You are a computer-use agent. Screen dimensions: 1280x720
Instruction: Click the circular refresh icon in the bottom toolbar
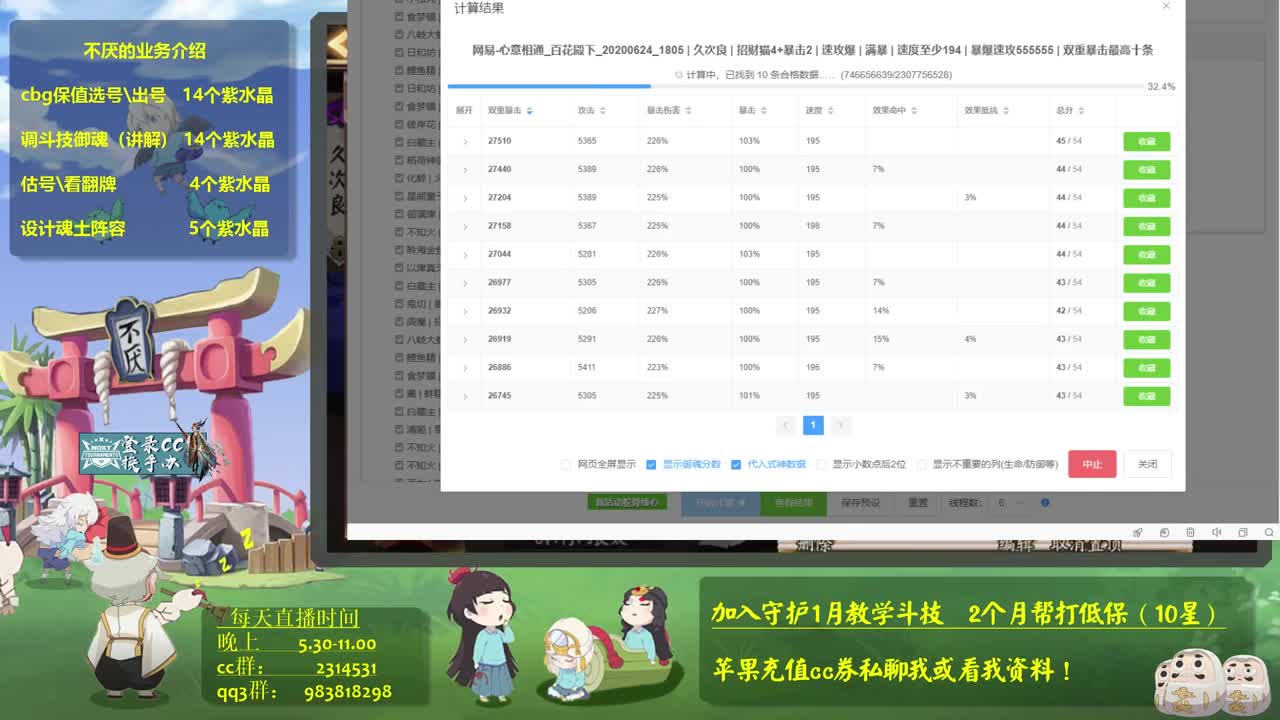coord(1165,533)
